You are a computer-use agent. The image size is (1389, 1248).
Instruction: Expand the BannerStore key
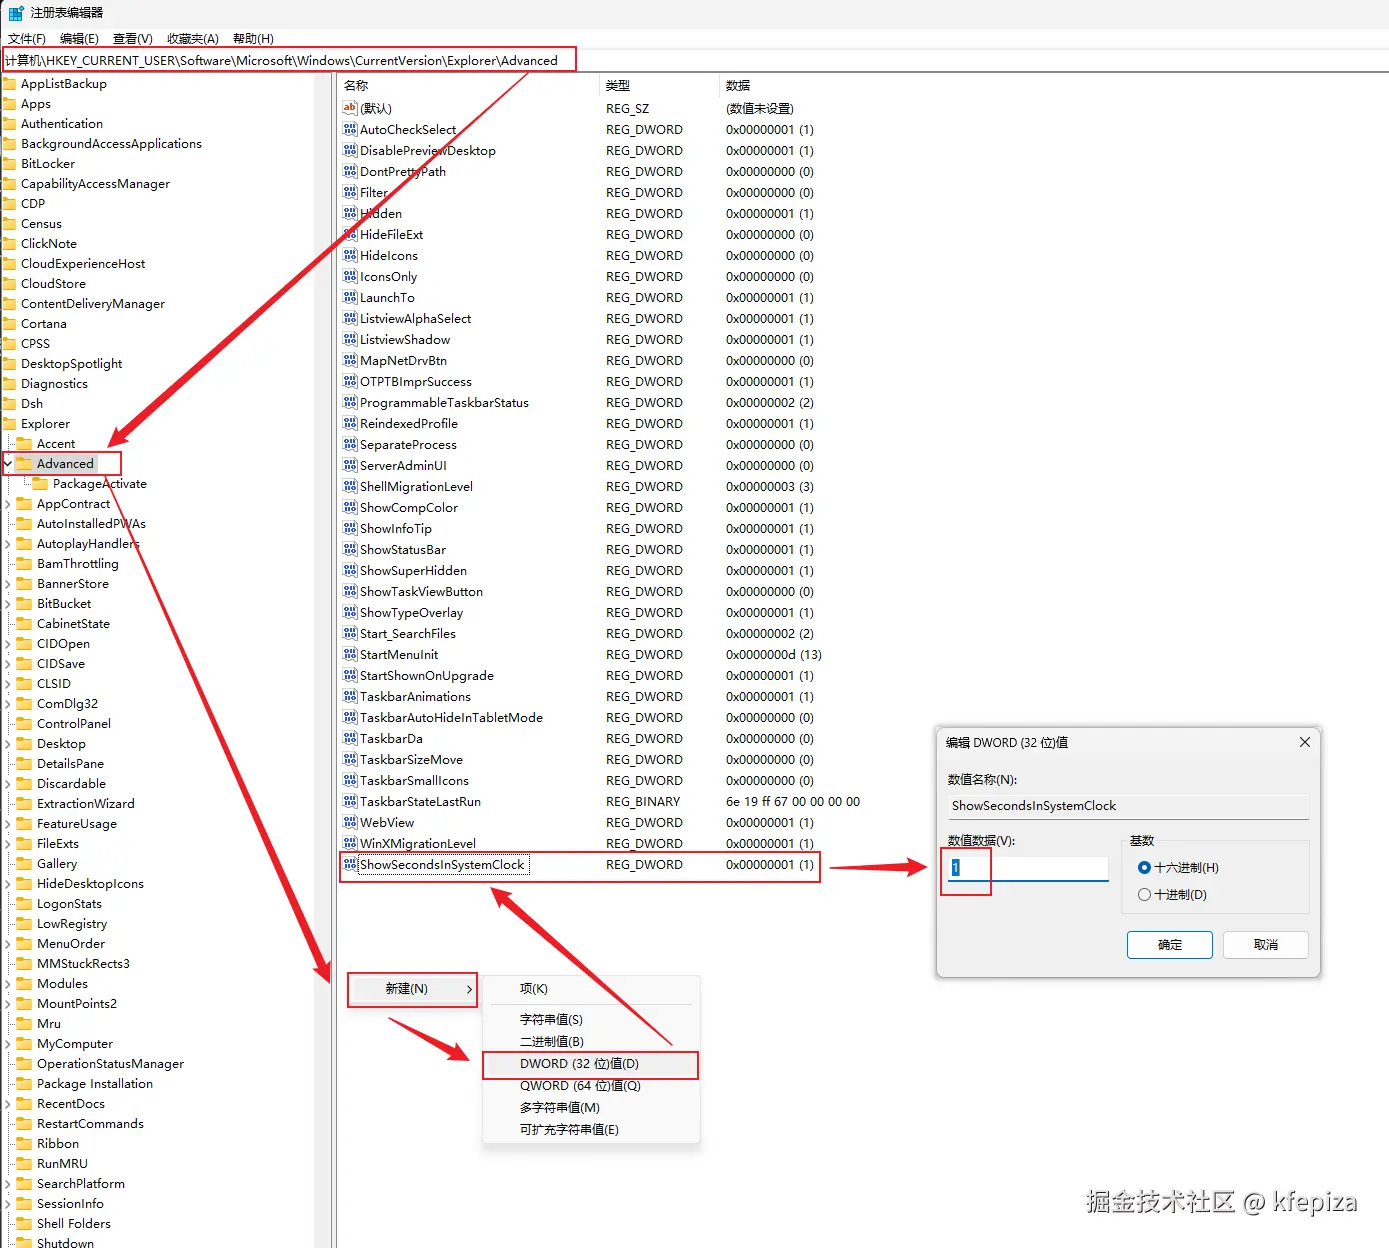(x=8, y=584)
